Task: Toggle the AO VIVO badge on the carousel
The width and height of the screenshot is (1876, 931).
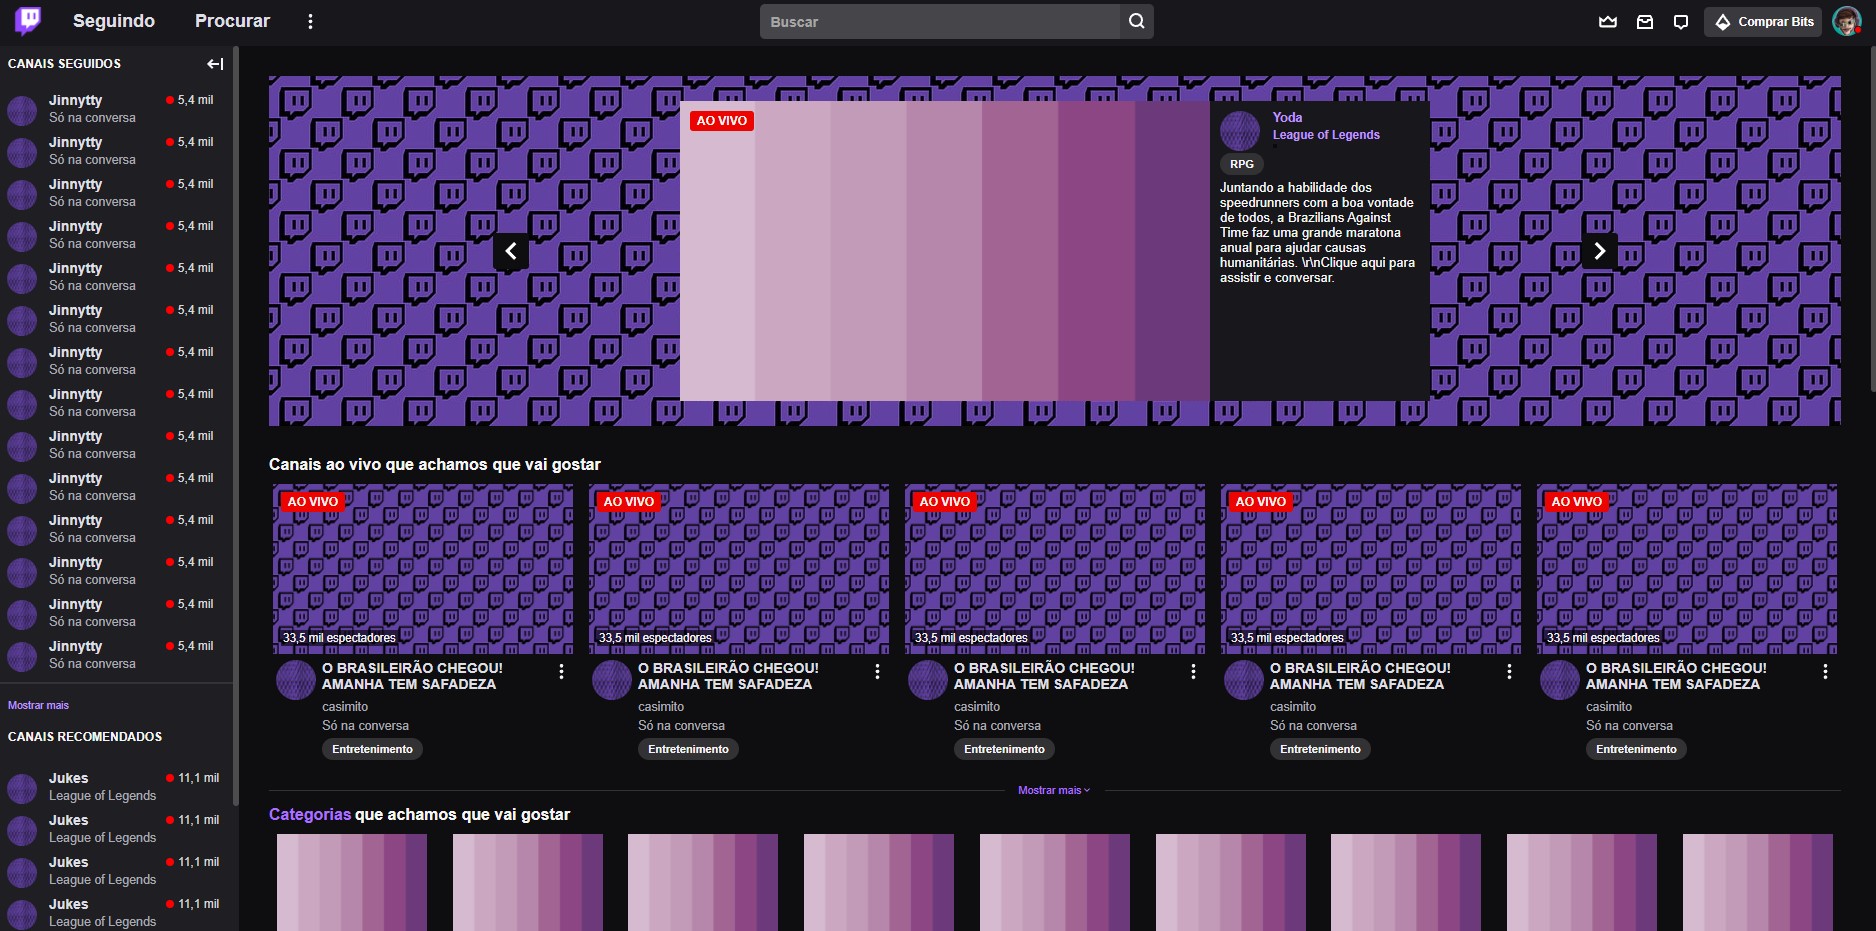Action: 721,120
